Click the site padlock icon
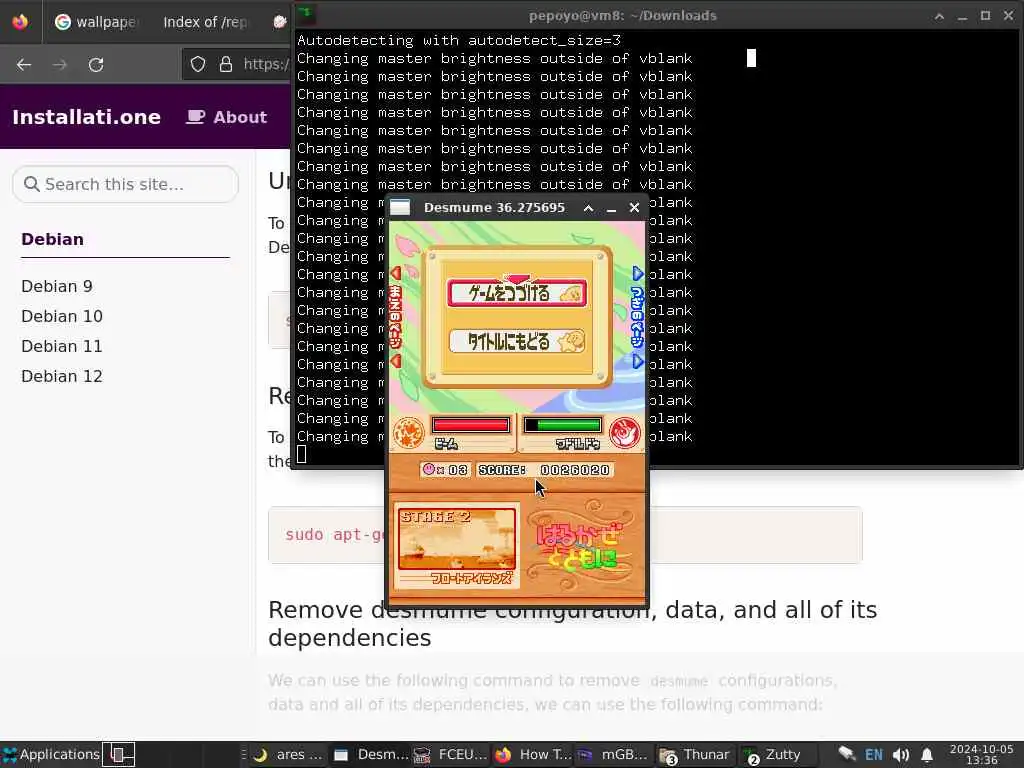The width and height of the screenshot is (1024, 768). point(225,64)
